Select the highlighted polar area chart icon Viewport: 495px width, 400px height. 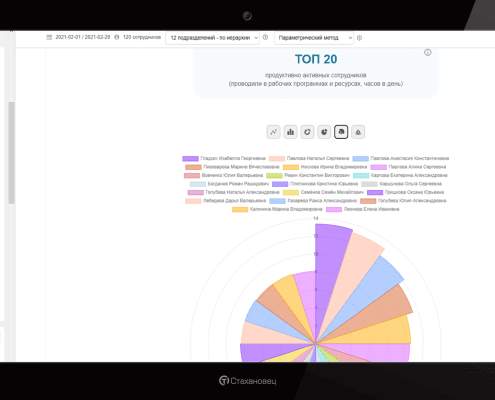[x=341, y=132]
